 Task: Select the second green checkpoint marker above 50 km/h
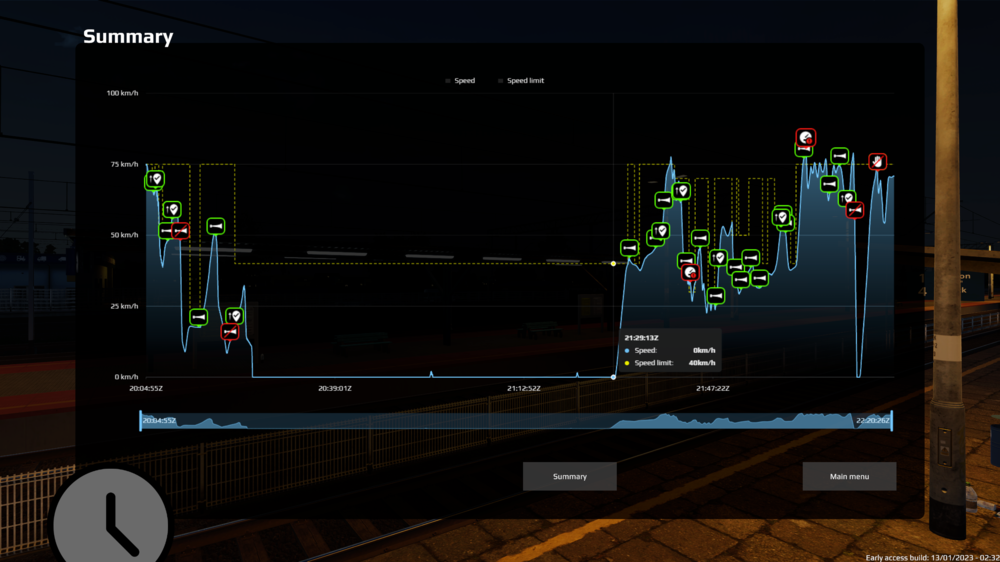coord(172,209)
